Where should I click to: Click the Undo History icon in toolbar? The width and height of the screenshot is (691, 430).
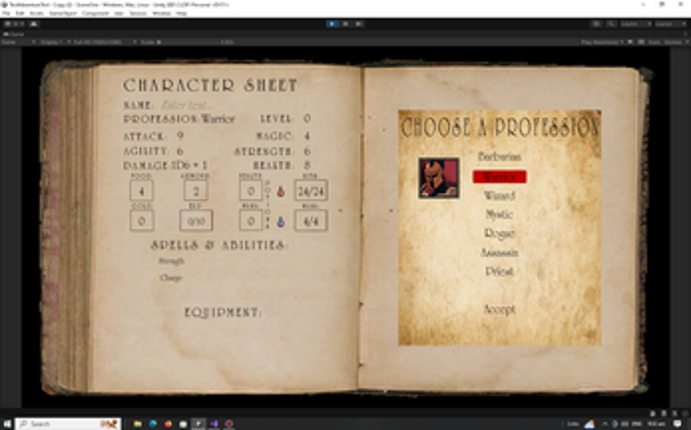tap(596, 24)
